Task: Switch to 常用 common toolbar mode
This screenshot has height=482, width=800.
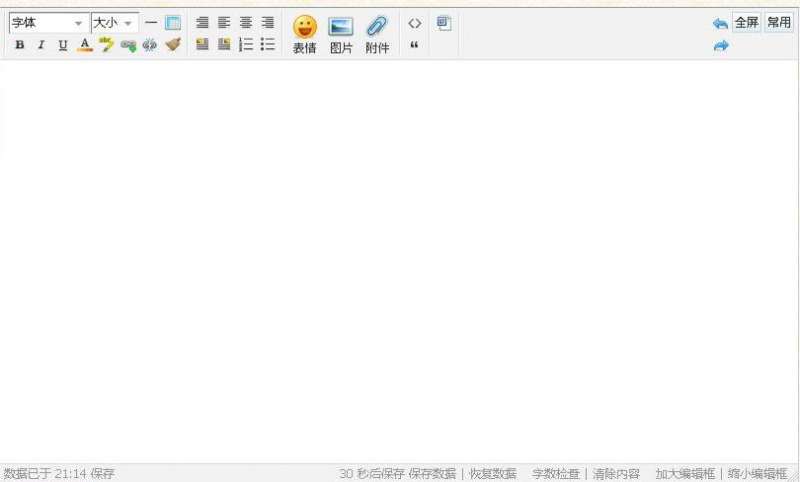Action: click(x=778, y=22)
